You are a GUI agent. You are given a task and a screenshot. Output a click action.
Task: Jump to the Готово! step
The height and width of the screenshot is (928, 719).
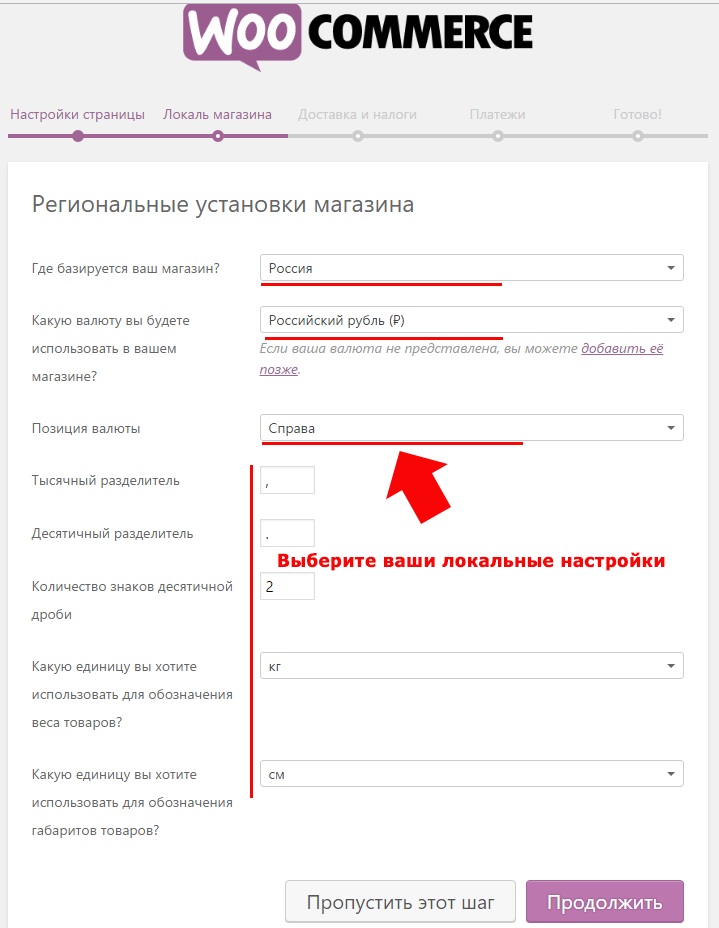pos(637,114)
